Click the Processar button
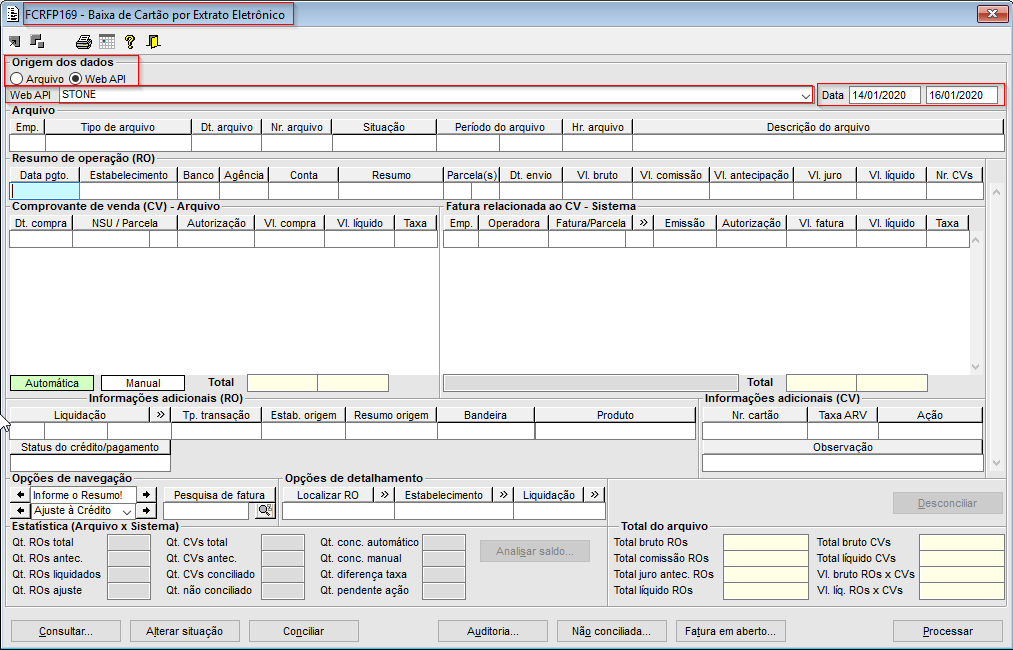The height and width of the screenshot is (650, 1013). 948,631
